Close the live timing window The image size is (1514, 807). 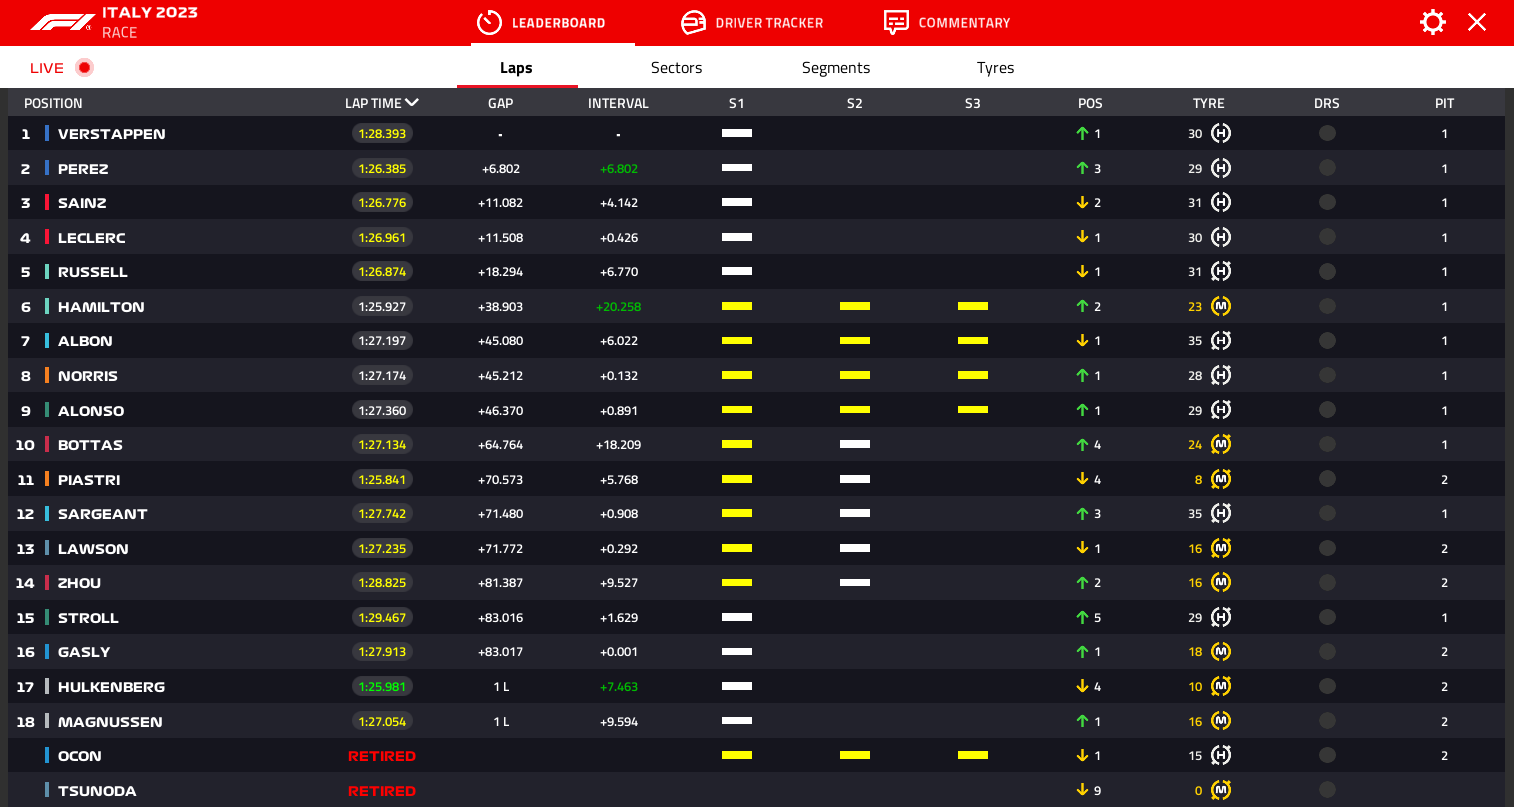[x=1477, y=22]
